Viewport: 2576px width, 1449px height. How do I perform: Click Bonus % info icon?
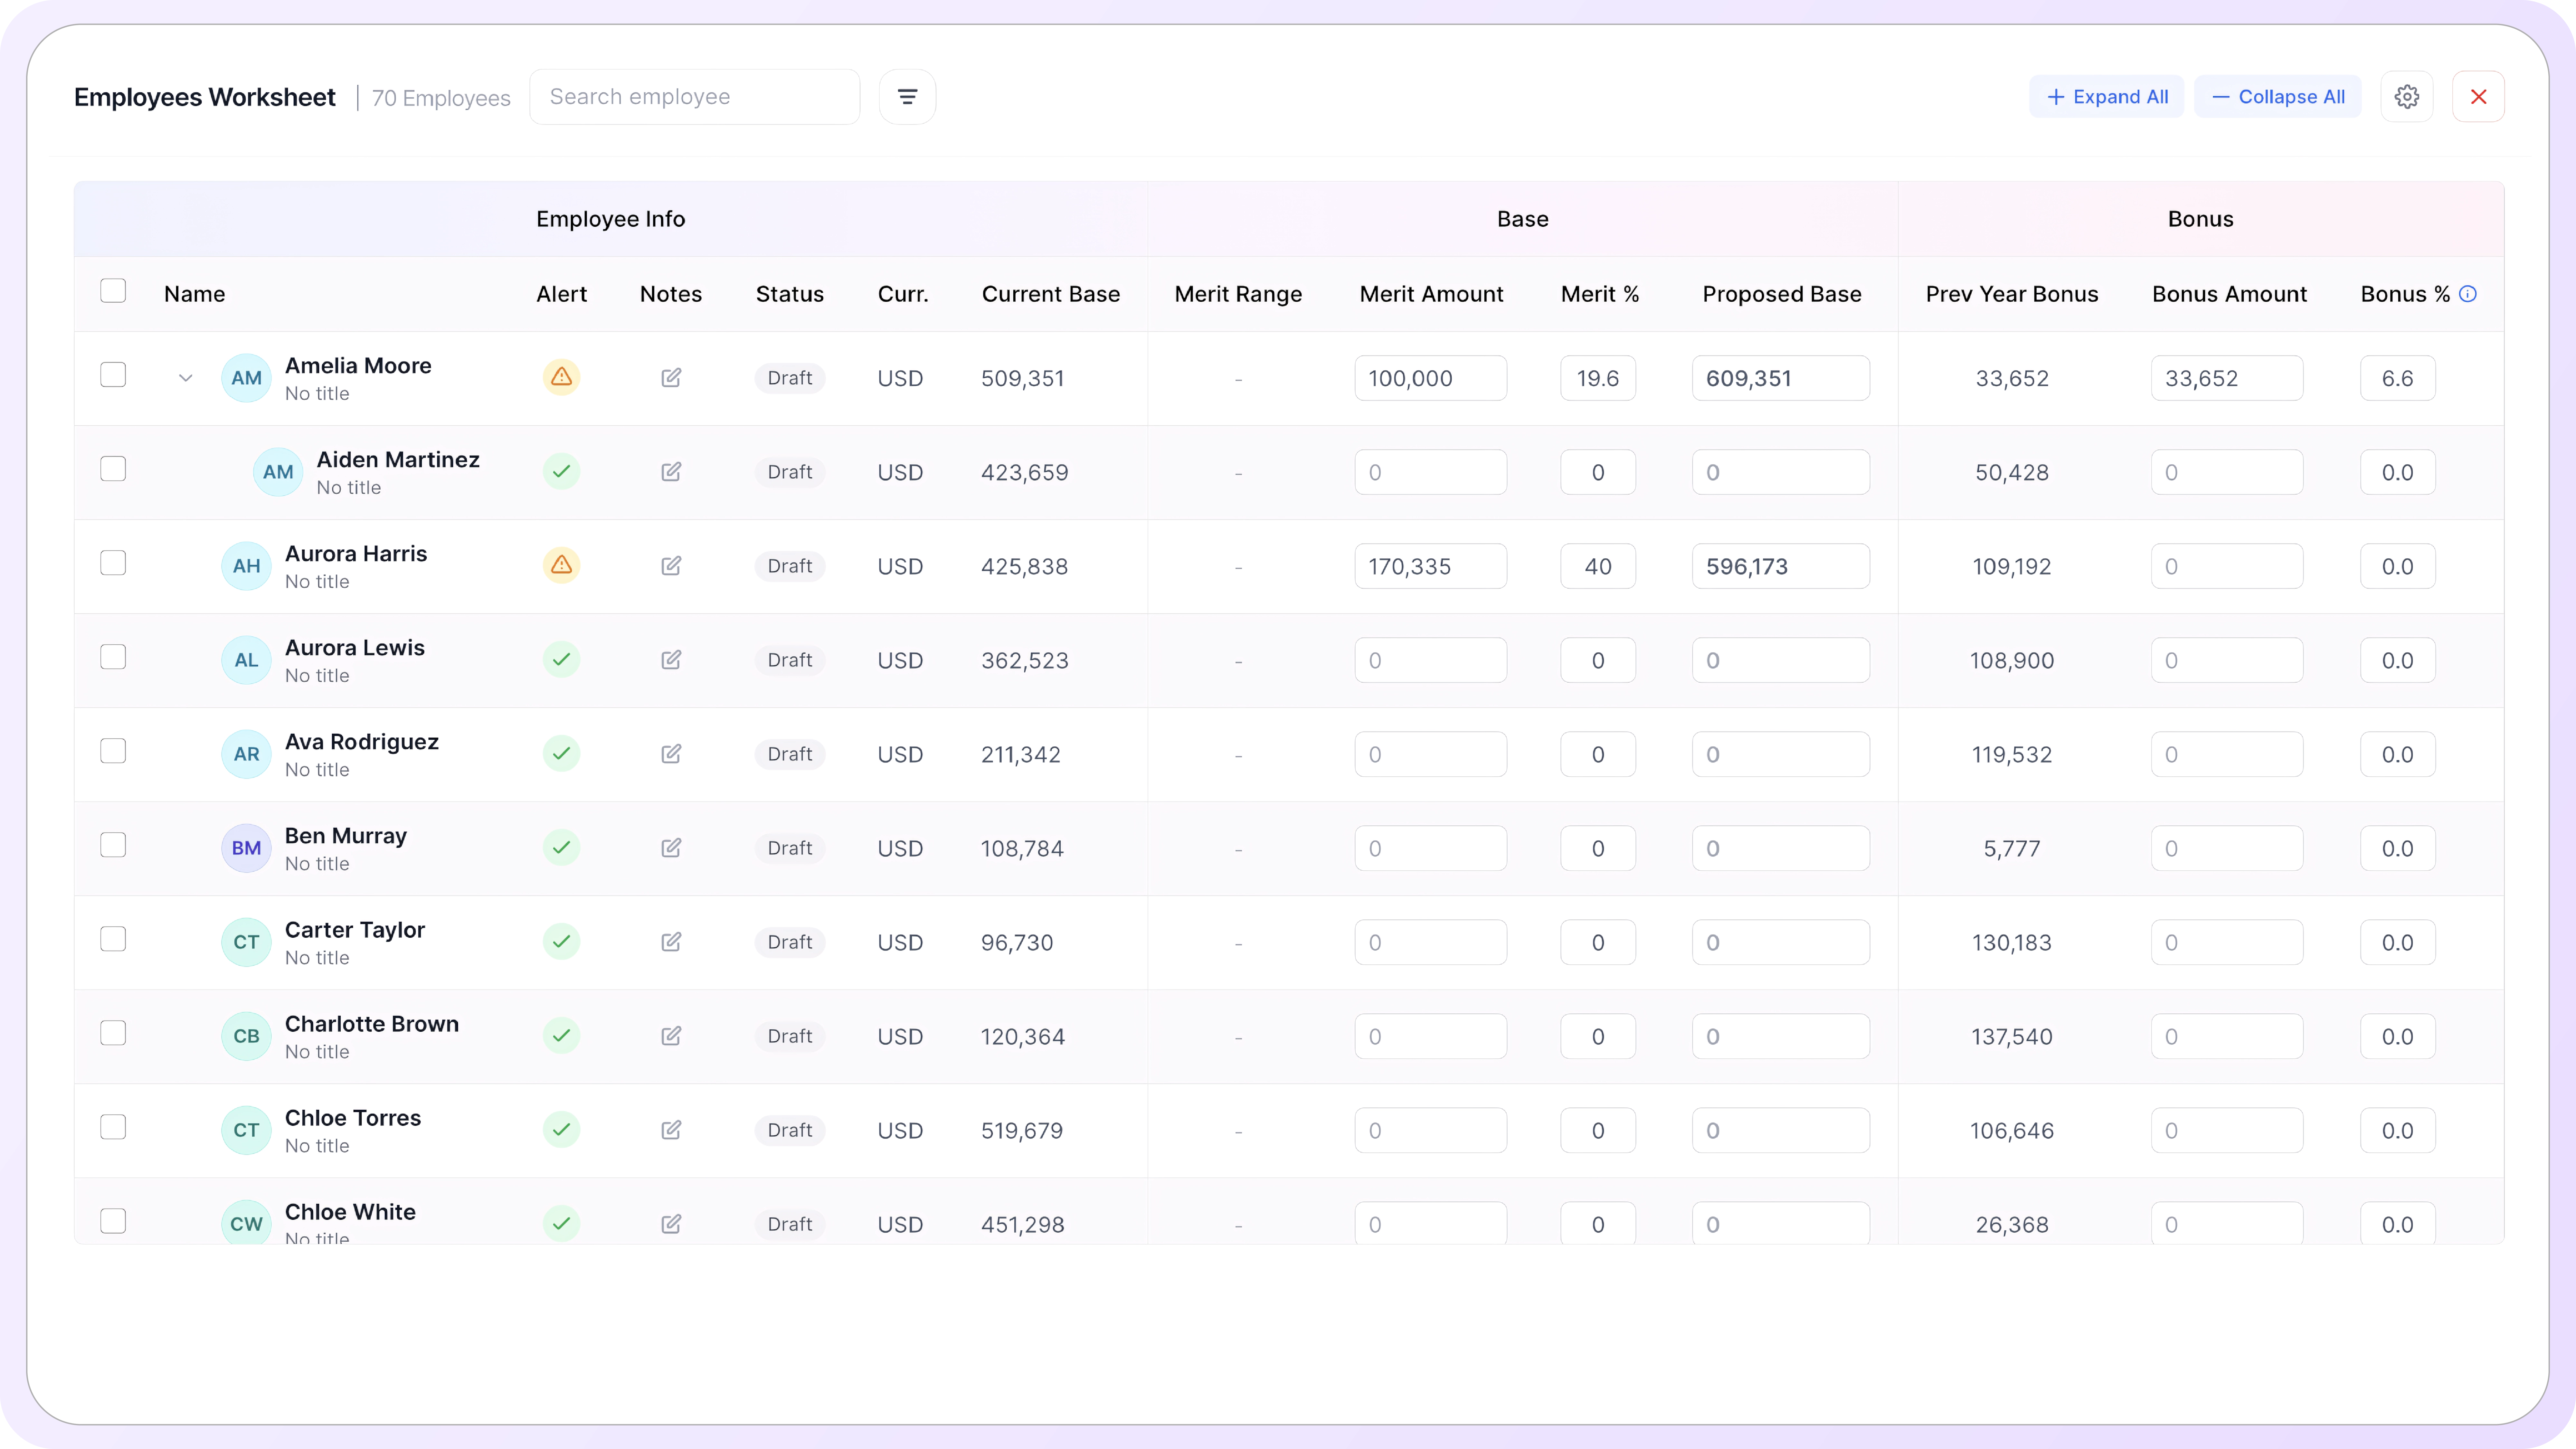pyautogui.click(x=2468, y=294)
